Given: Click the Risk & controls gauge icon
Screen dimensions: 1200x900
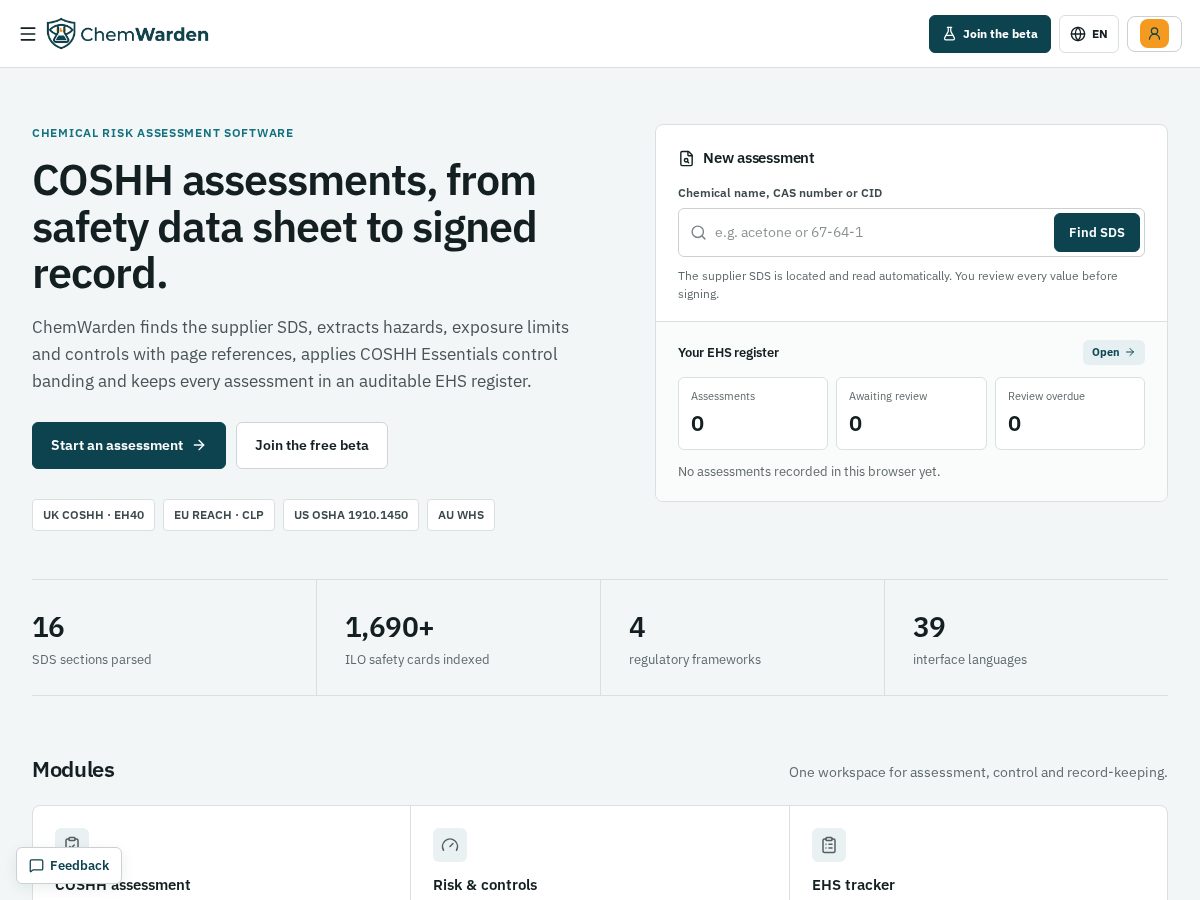Looking at the screenshot, I should tap(450, 845).
